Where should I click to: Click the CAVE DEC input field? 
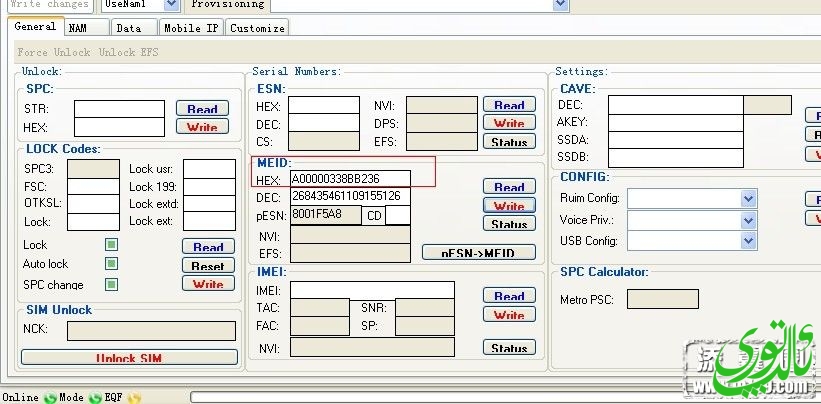[x=675, y=105]
